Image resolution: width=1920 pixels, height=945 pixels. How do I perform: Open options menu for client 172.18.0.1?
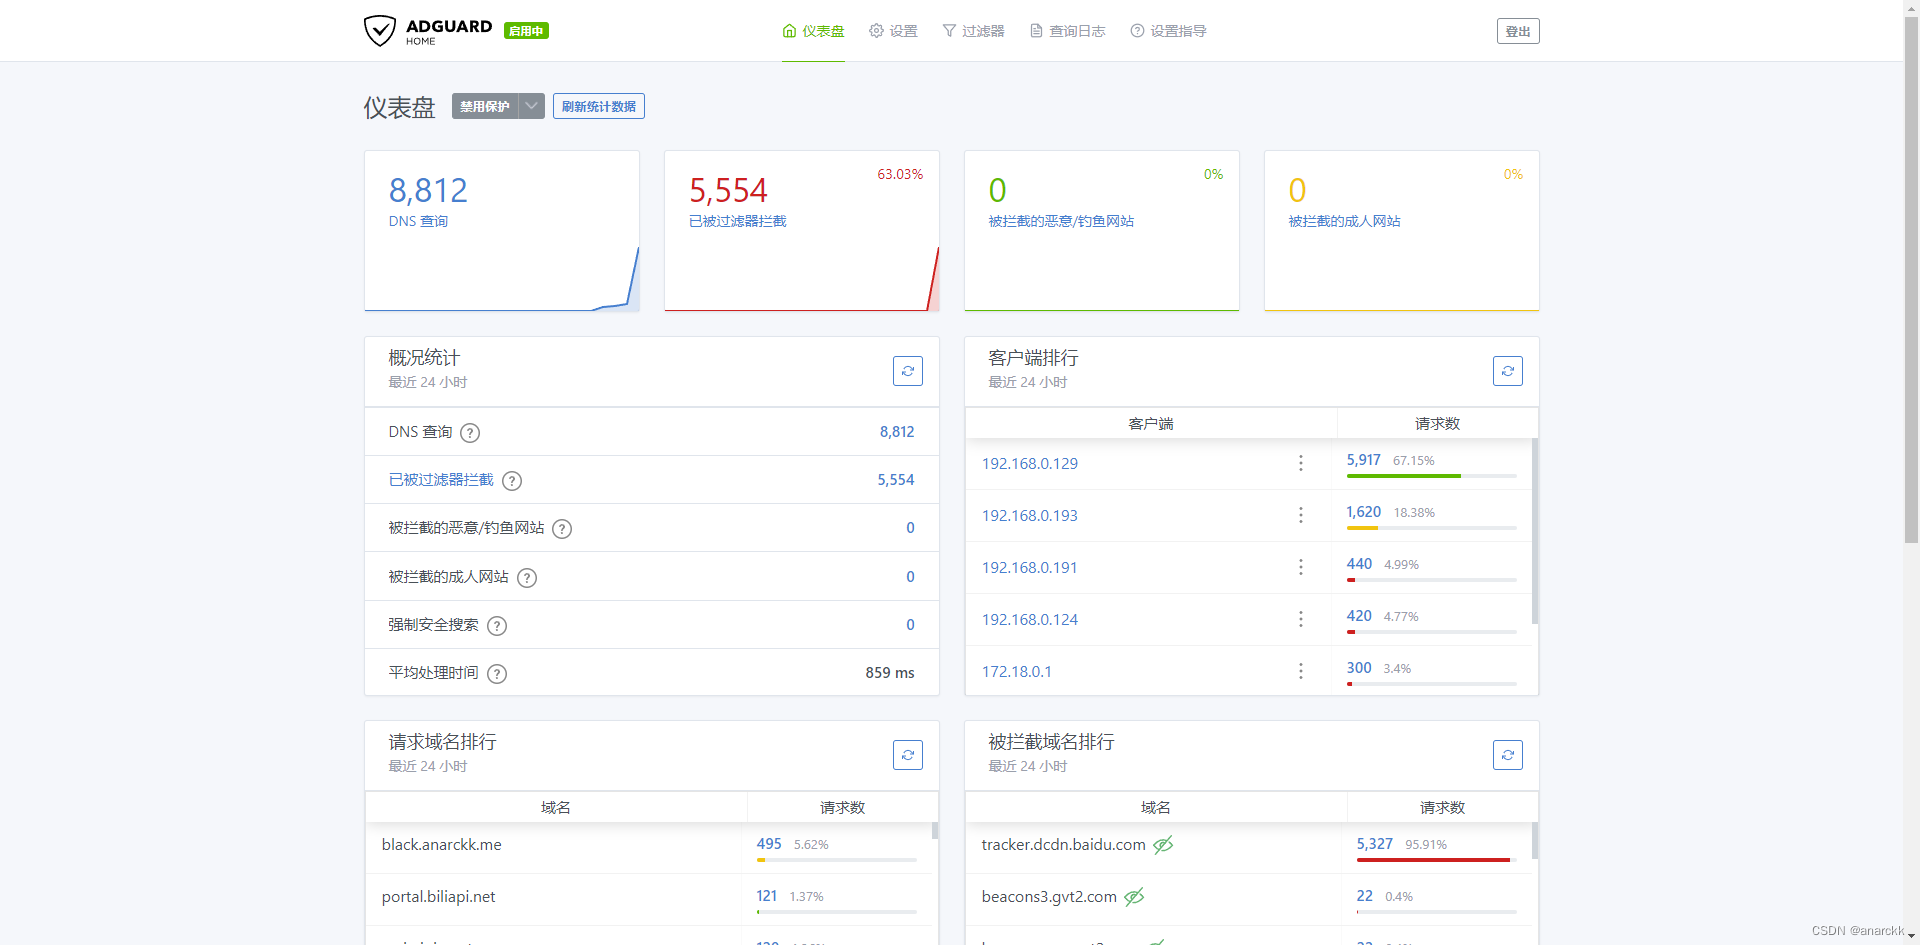[1300, 671]
